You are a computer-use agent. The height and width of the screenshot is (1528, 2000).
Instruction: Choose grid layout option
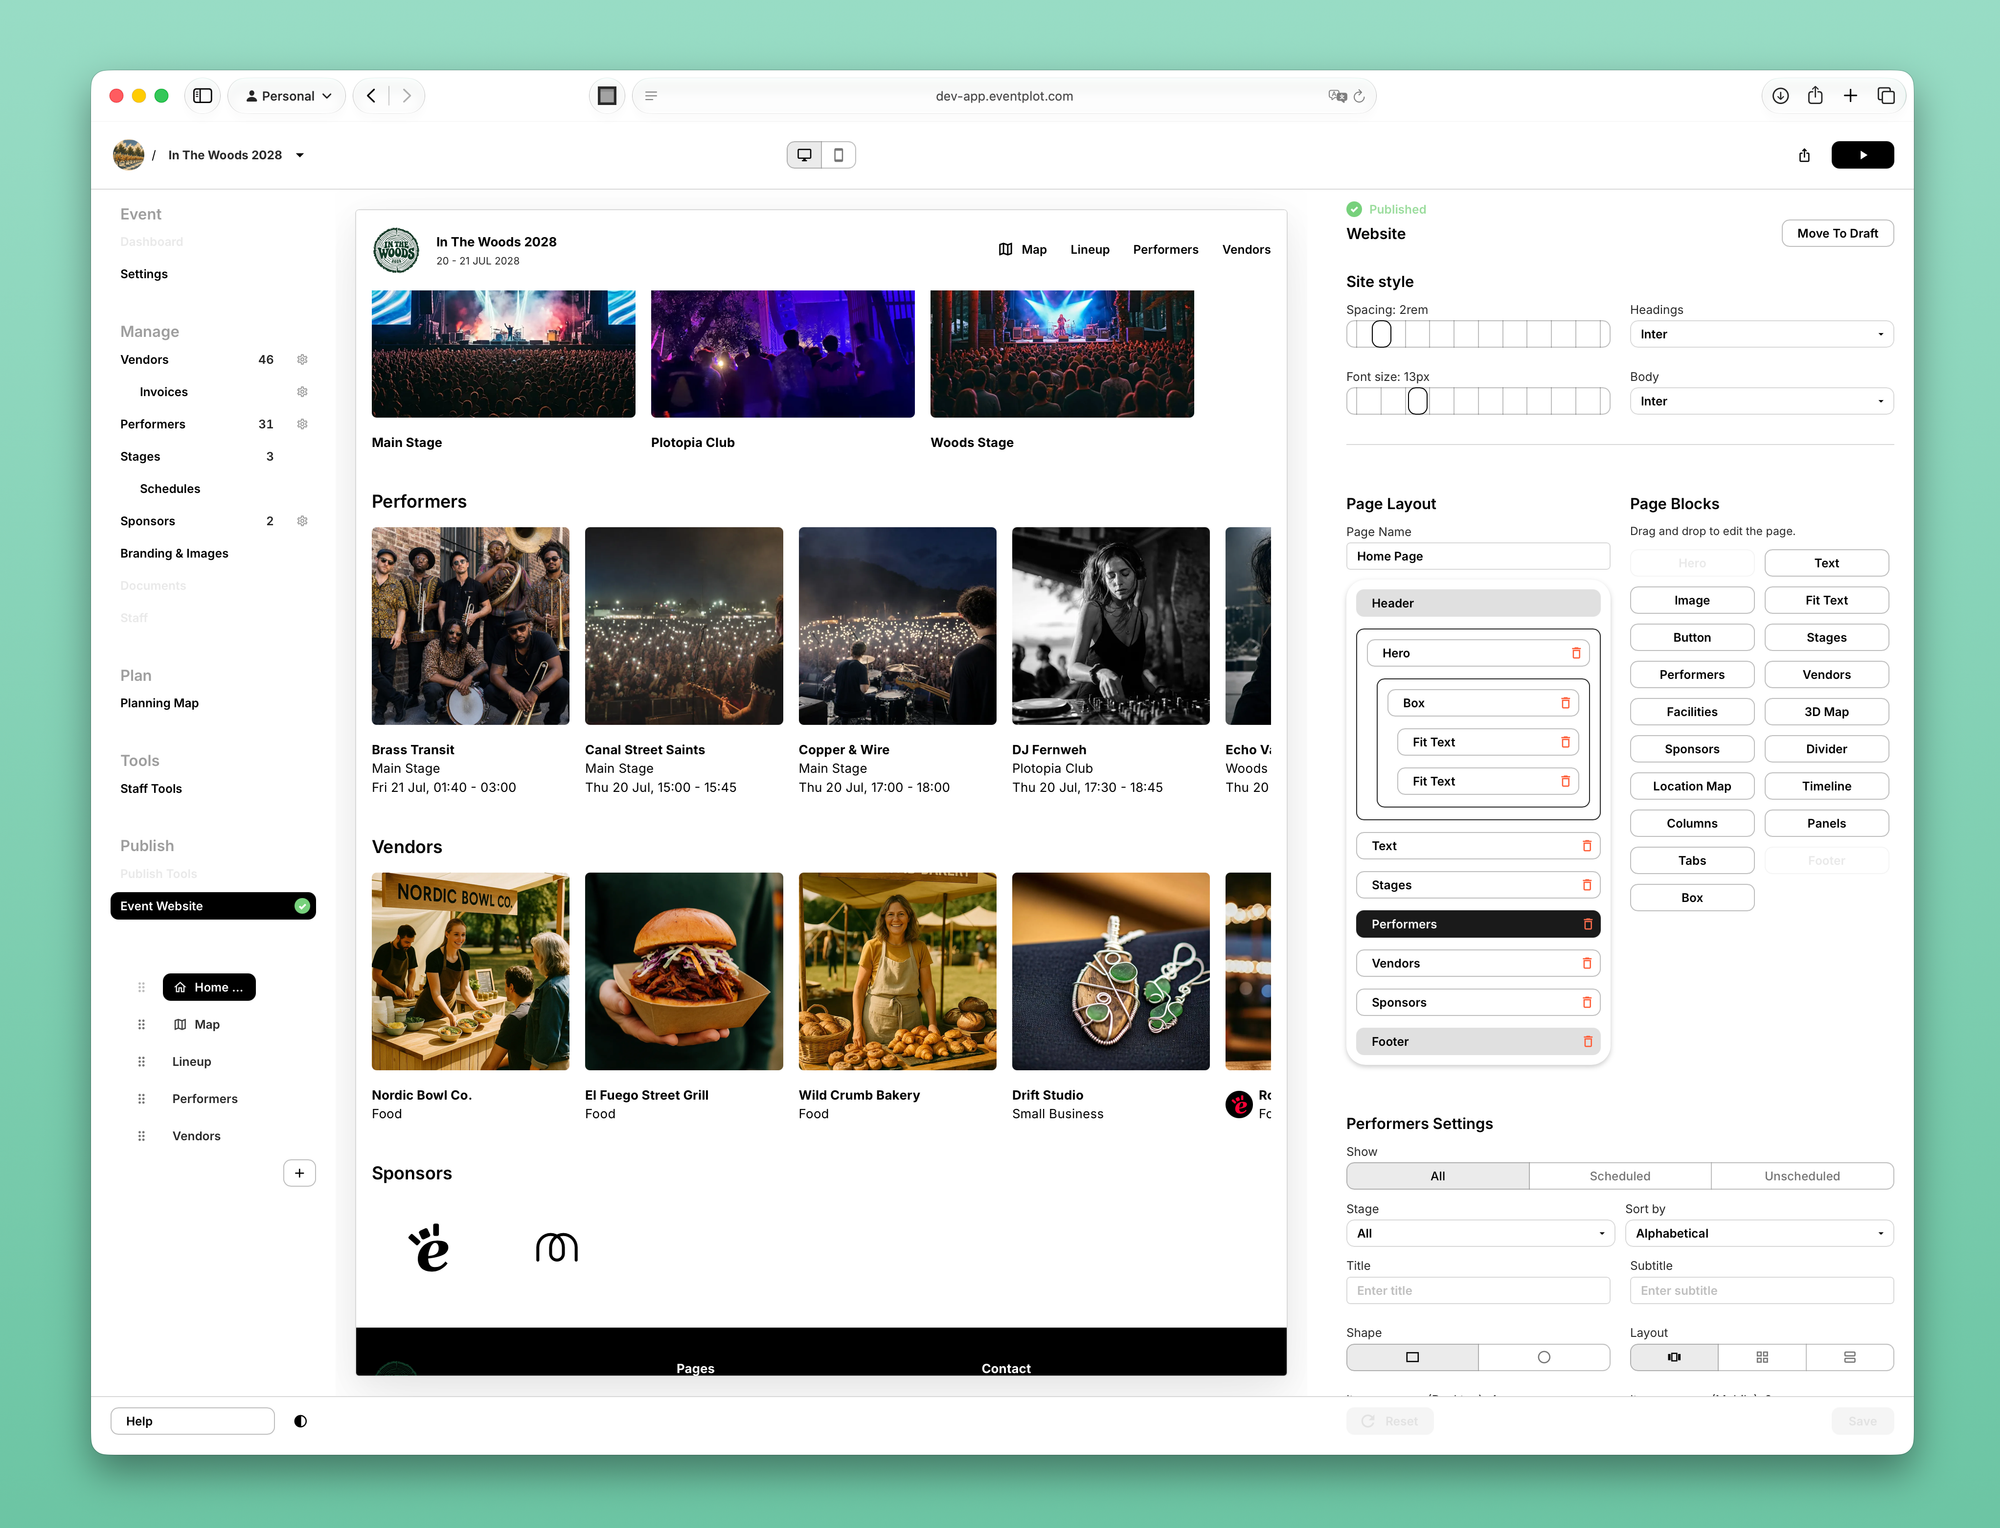(1762, 1357)
